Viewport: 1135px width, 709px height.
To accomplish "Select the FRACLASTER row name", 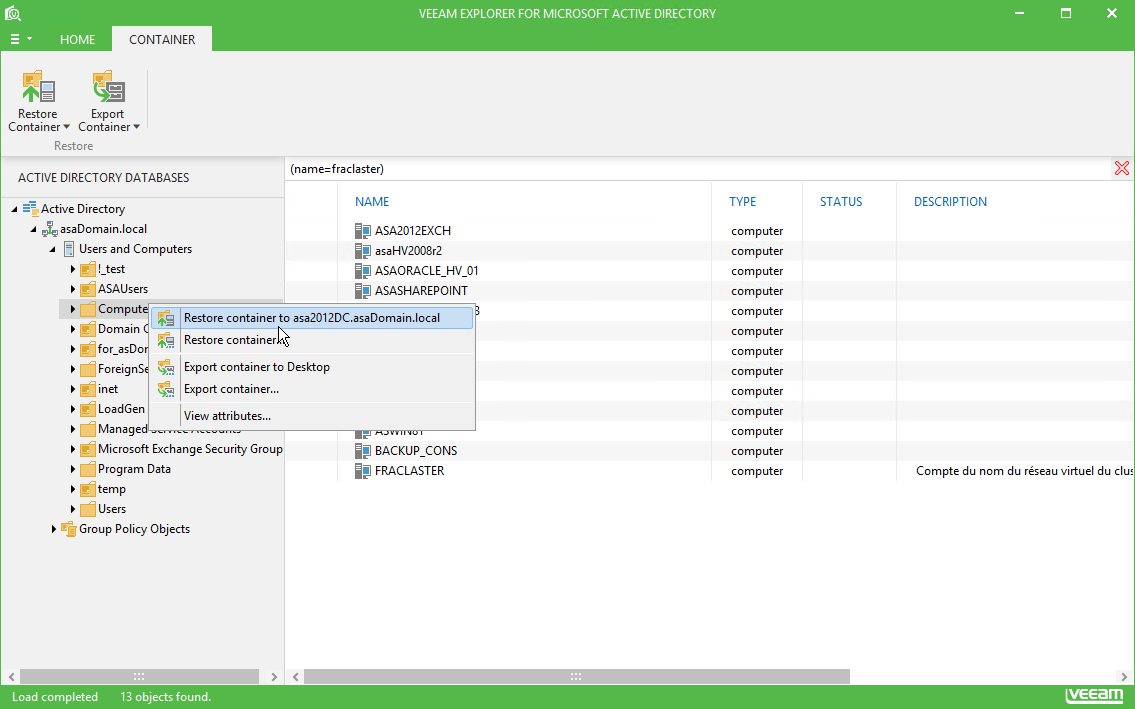I will [x=410, y=471].
